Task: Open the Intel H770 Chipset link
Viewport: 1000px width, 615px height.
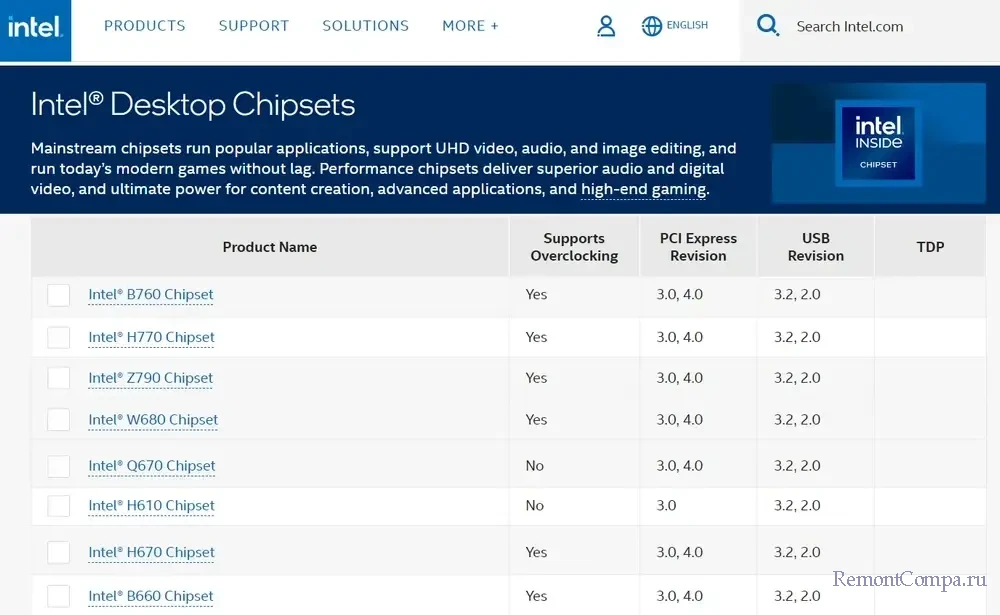Action: tap(151, 337)
